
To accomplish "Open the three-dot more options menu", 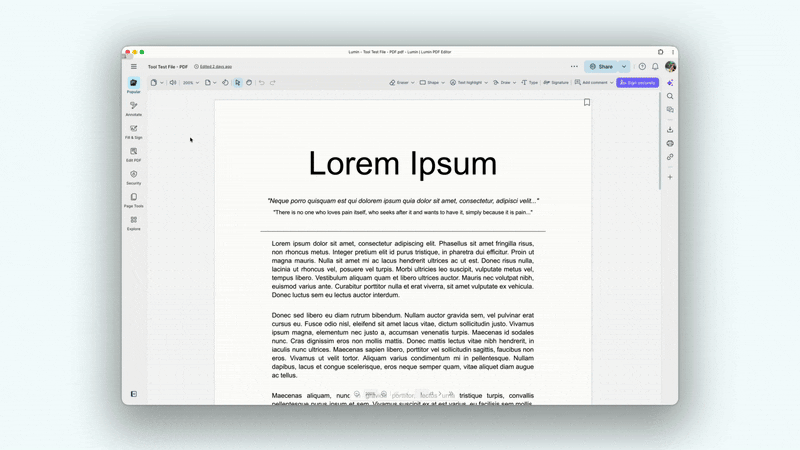I will 574,66.
